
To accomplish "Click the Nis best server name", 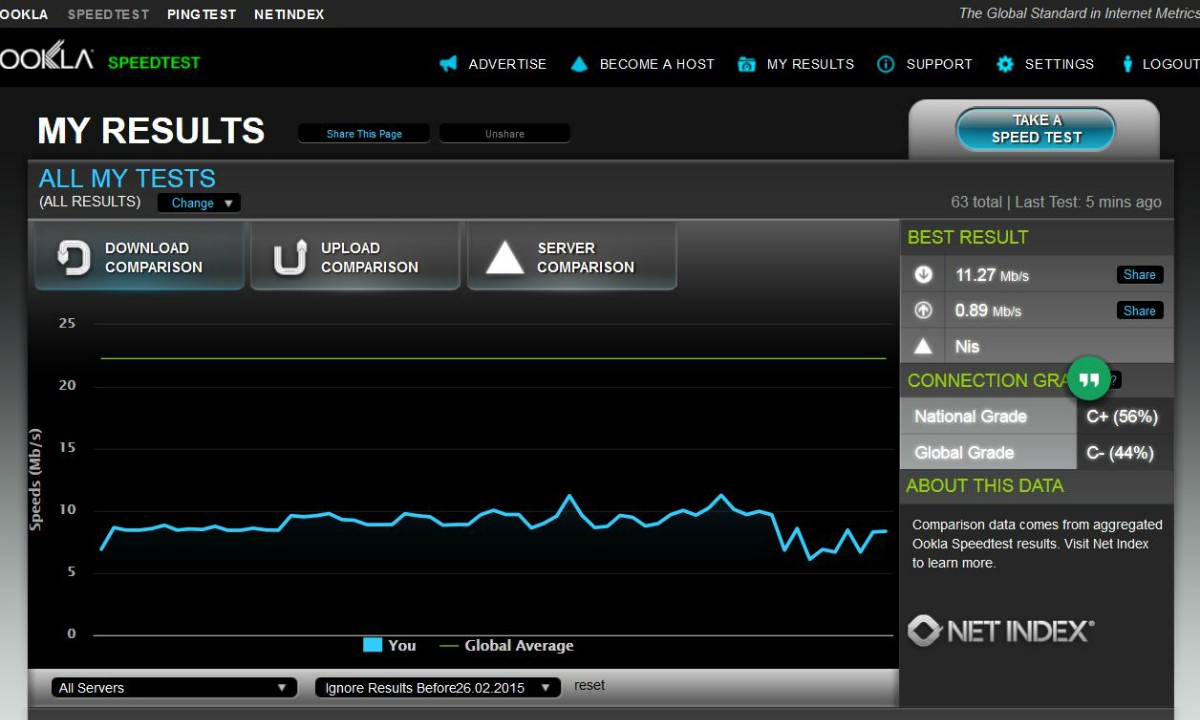I will pyautogui.click(x=967, y=347).
